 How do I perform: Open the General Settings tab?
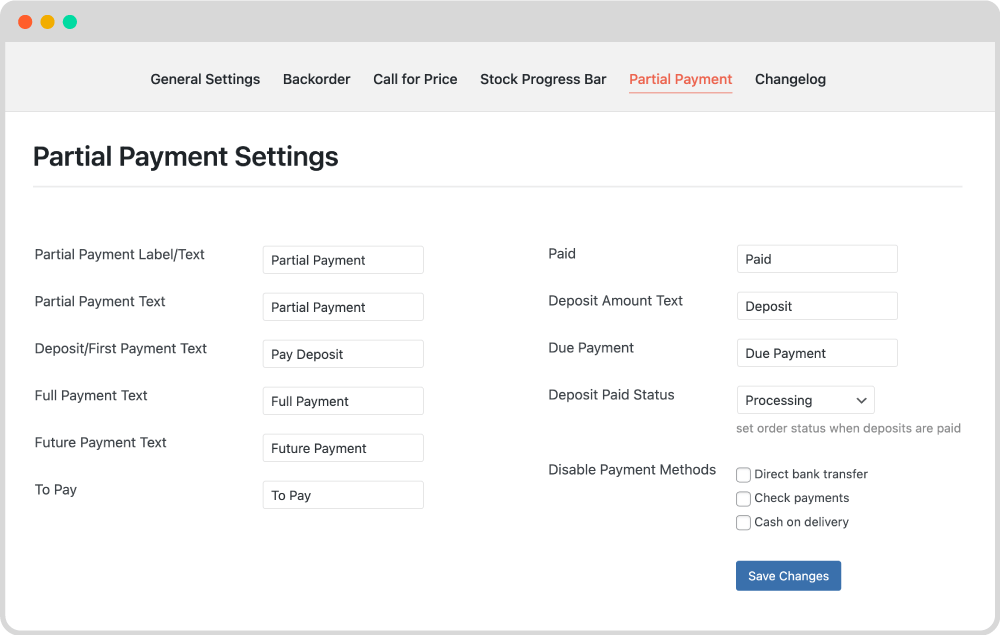click(x=205, y=79)
